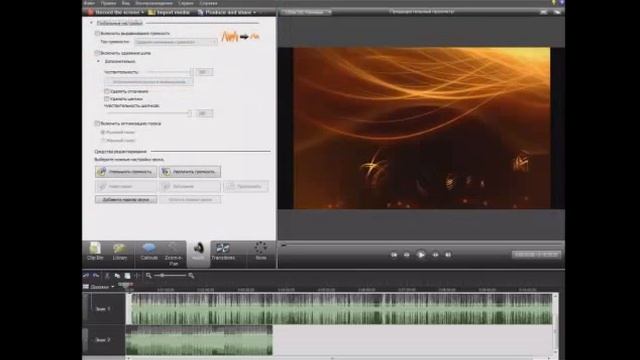Tick the remove clipping checkbox

(x=107, y=91)
